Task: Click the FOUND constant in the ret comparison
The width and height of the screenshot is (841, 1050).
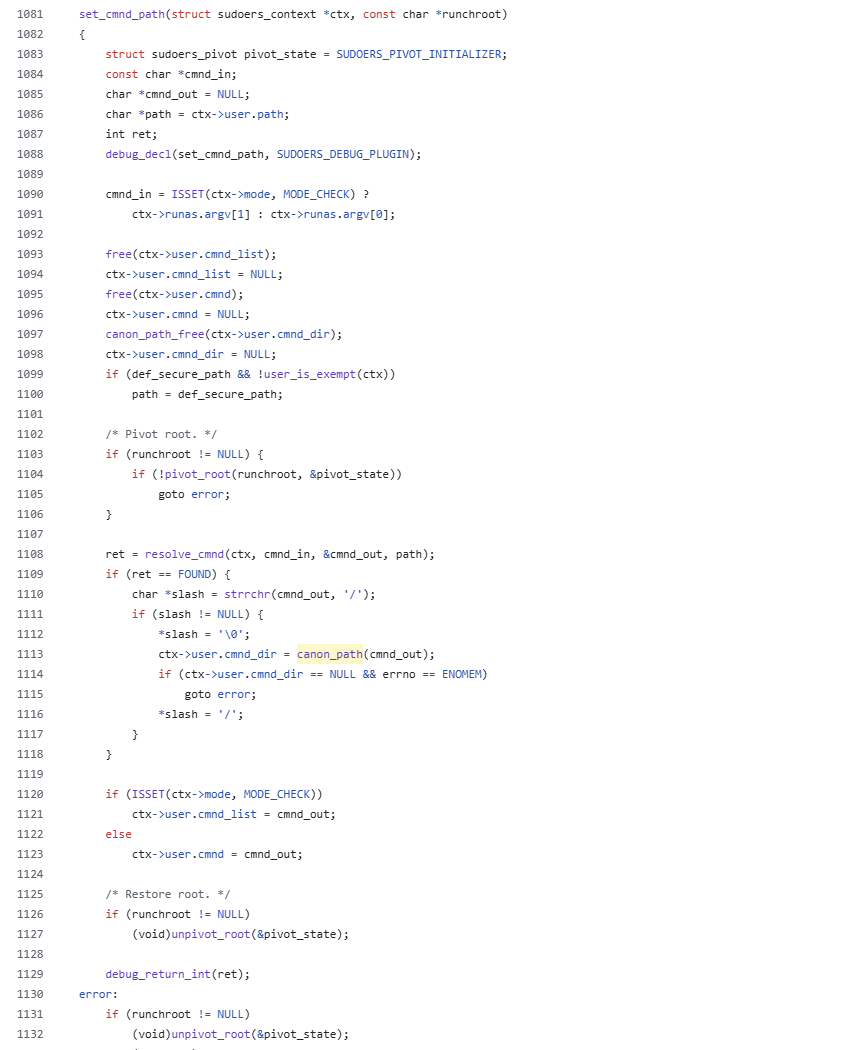Action: pos(194,575)
